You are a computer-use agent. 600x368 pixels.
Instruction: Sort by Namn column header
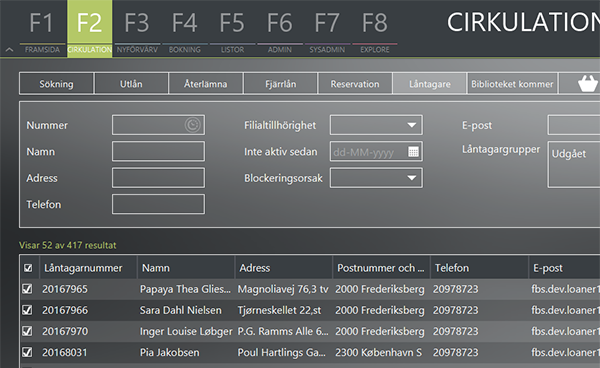tap(186, 268)
